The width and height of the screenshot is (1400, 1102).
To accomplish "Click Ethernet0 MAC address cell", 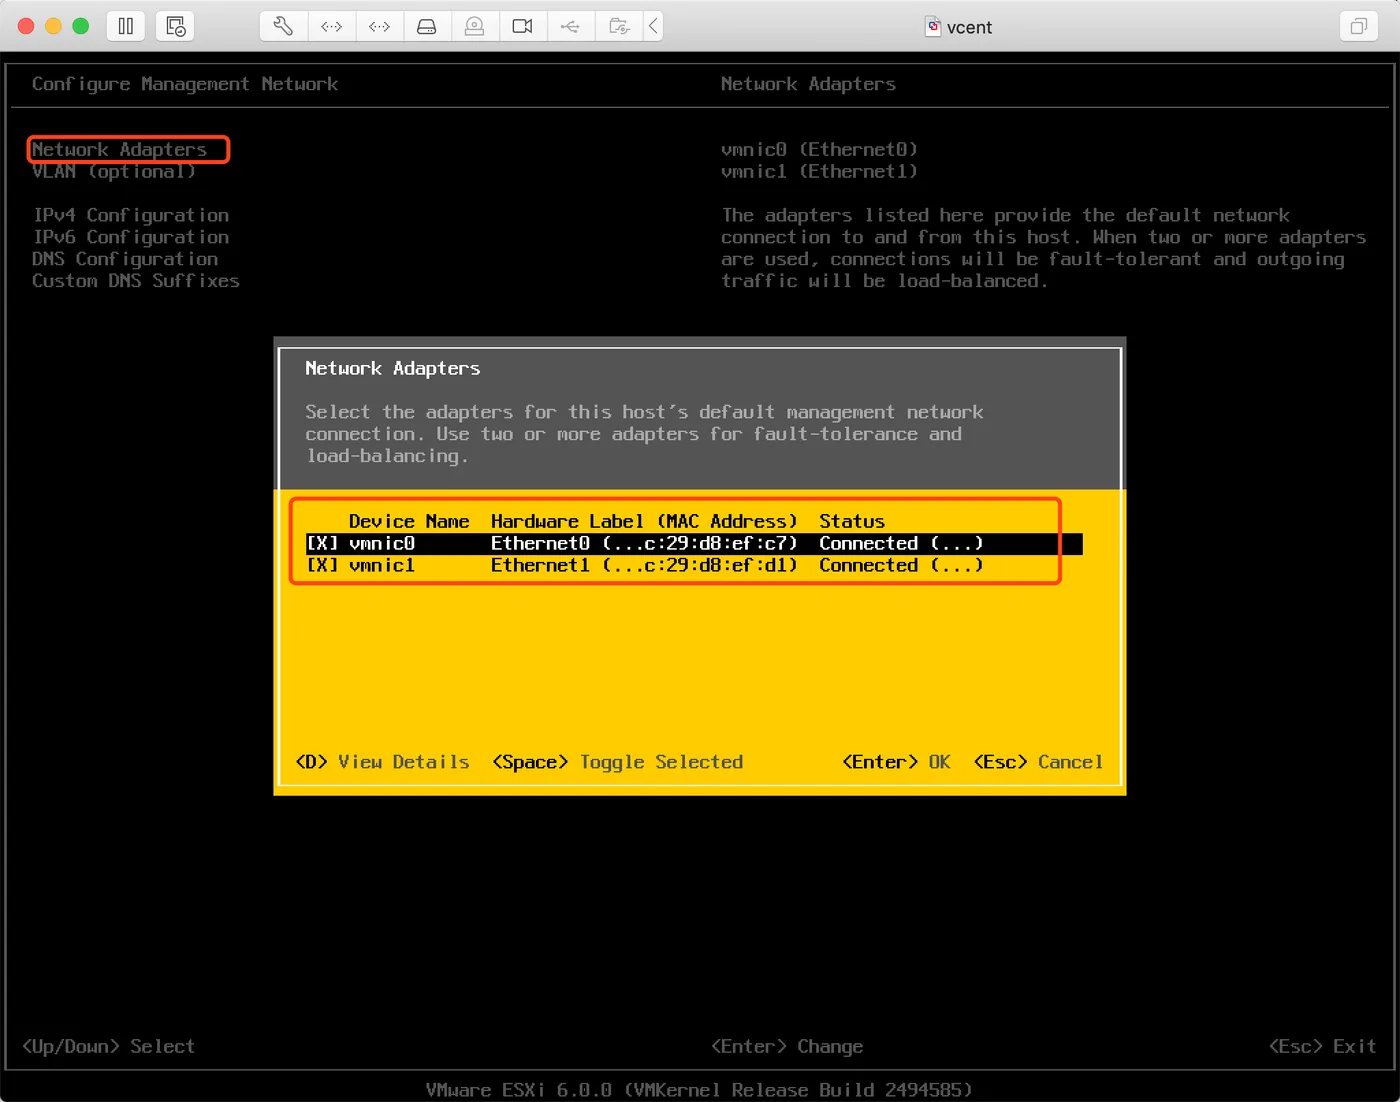I will pyautogui.click(x=644, y=543).
